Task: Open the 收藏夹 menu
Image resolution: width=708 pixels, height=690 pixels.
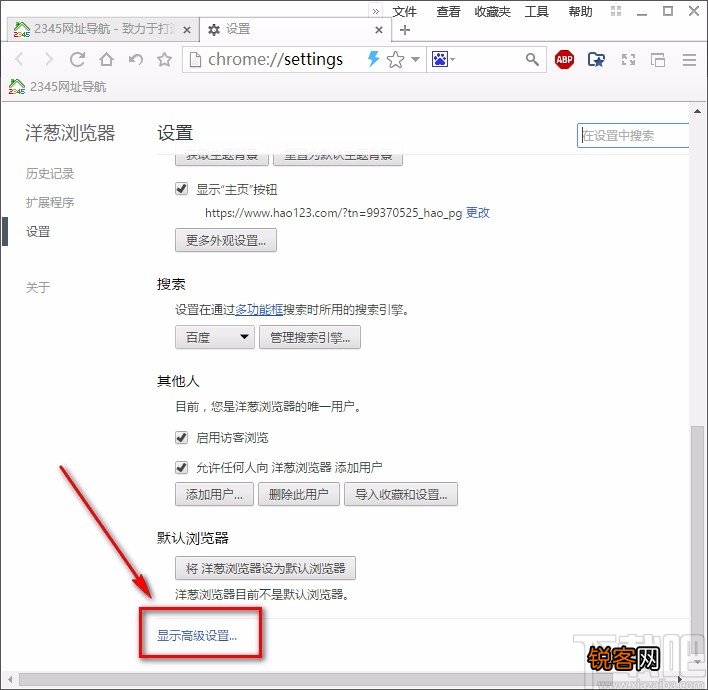Action: (492, 11)
